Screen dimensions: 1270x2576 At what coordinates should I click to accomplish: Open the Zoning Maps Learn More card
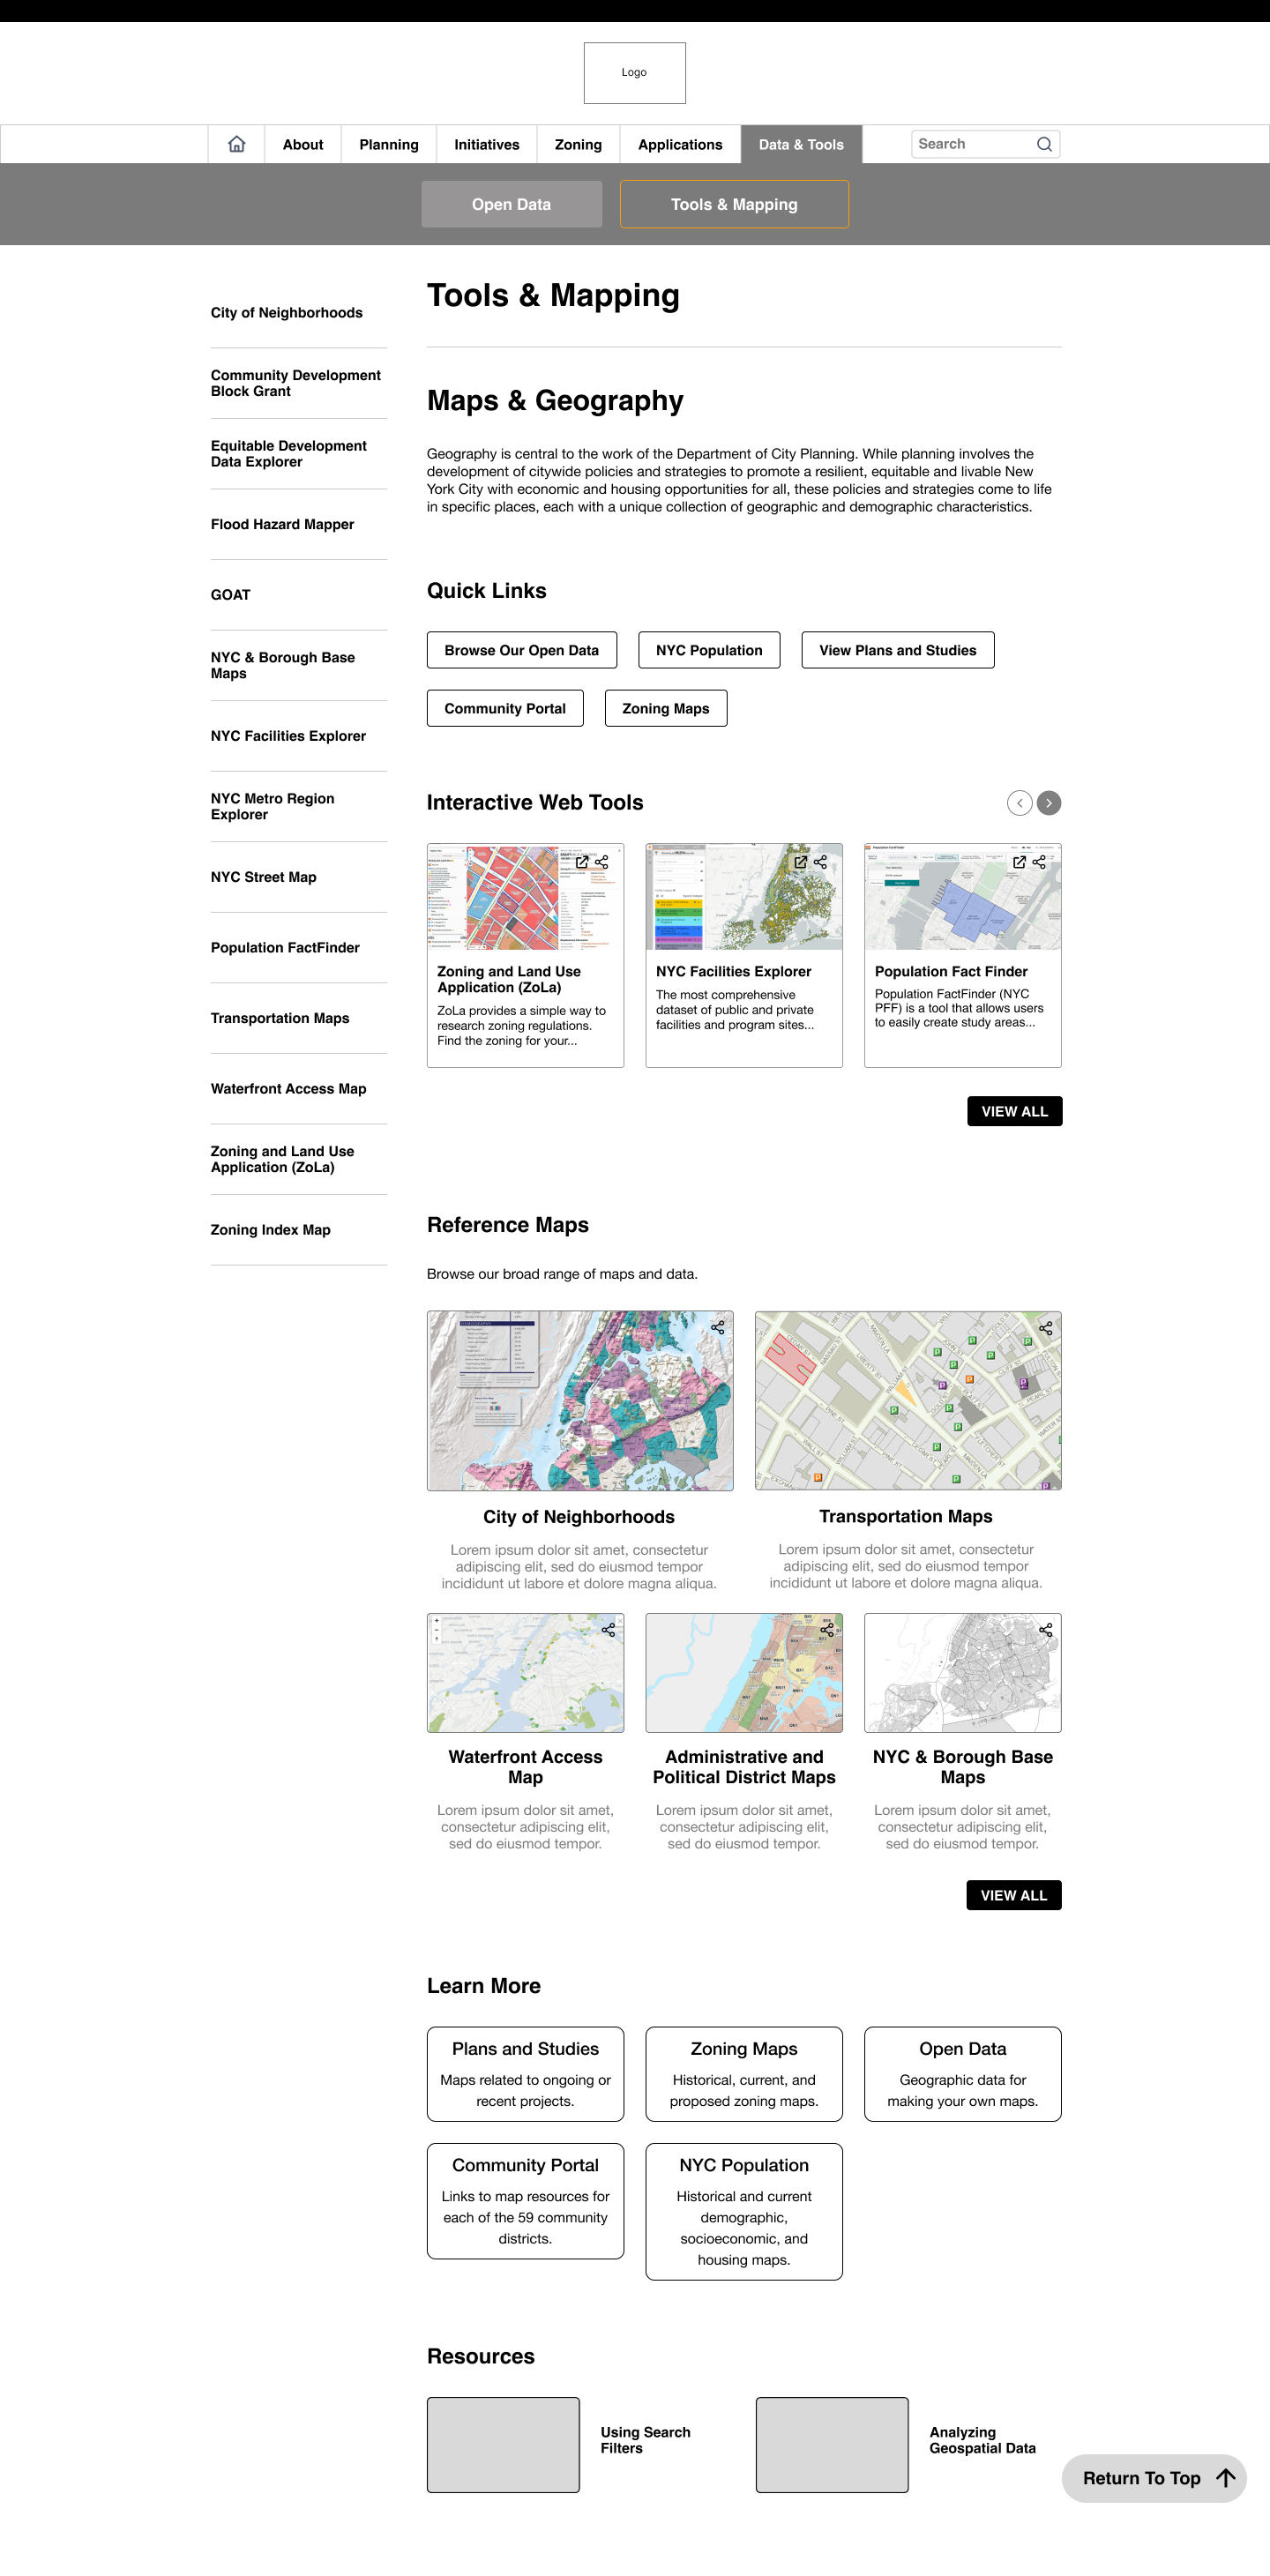tap(744, 2073)
